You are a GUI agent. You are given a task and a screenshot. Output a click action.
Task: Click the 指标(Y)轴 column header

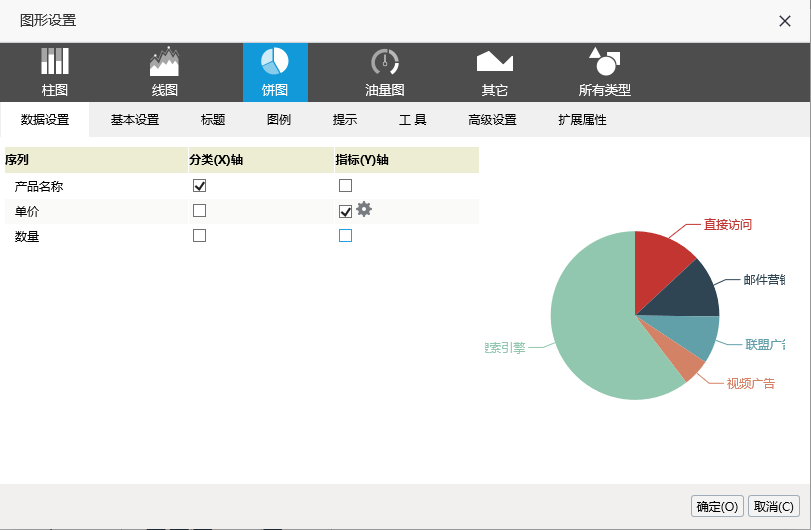(407, 160)
